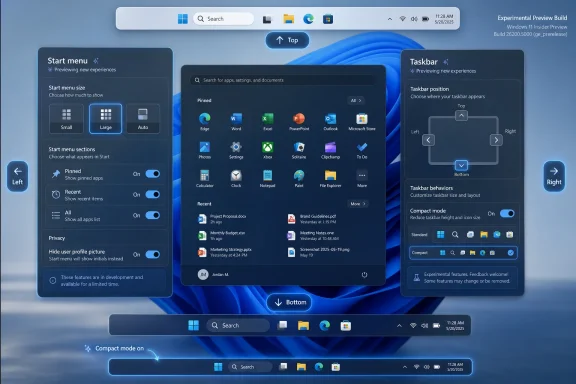Click the large Top arrow button
Image resolution: width=576 pixels, height=384 pixels.
click(x=287, y=40)
